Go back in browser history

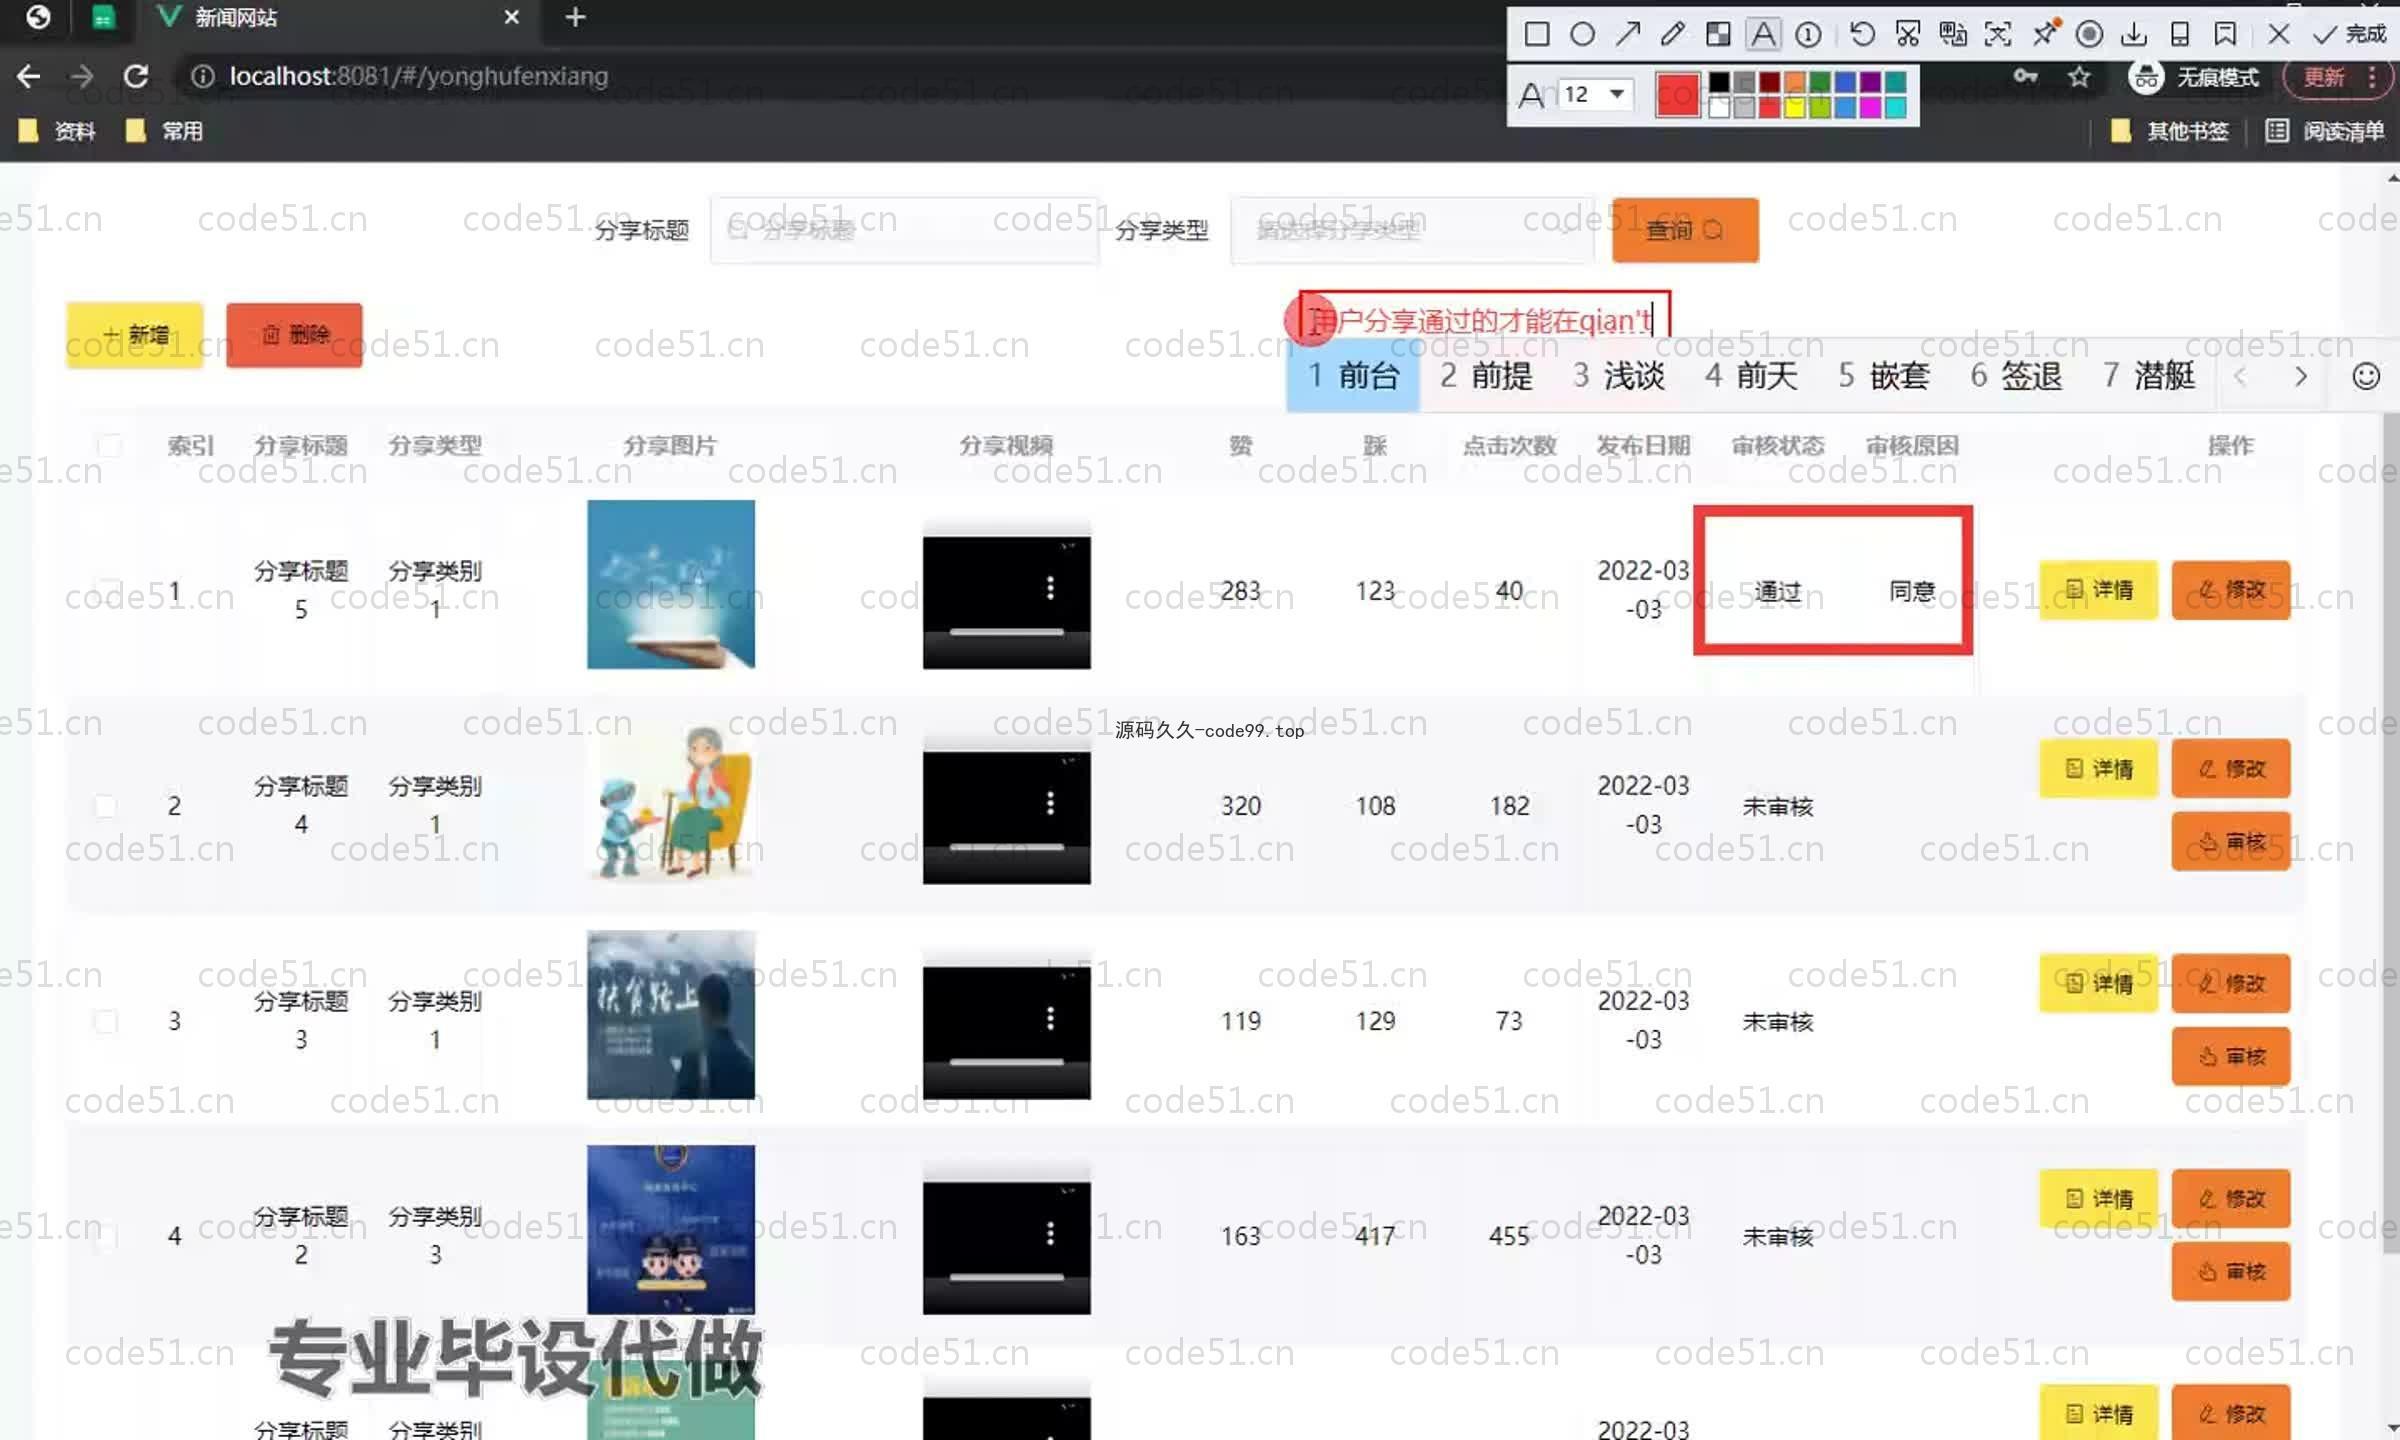click(28, 76)
